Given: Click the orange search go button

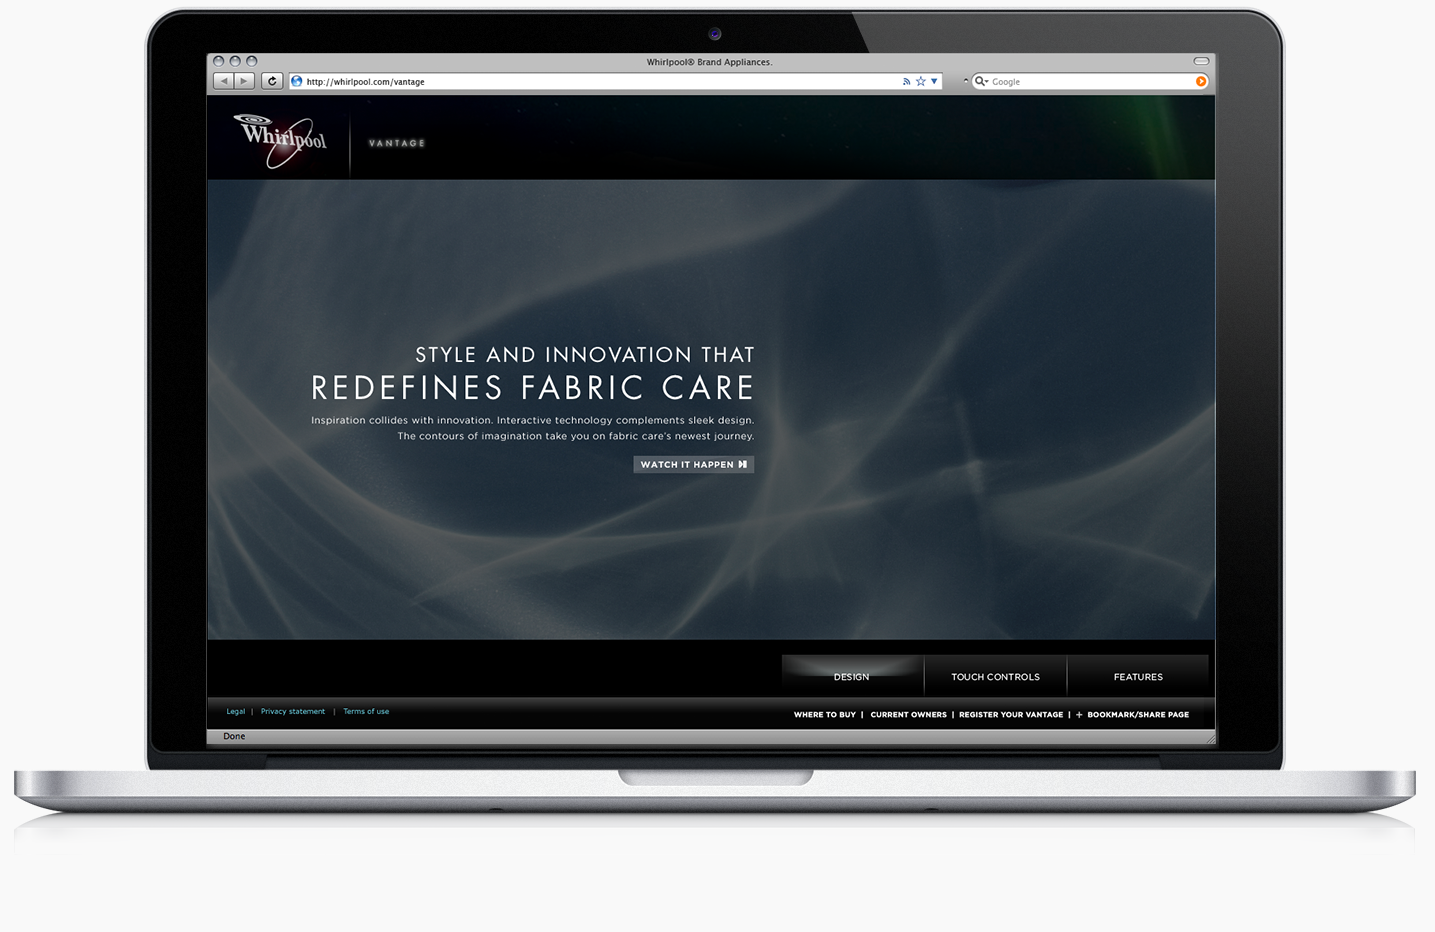Looking at the screenshot, I should (x=1201, y=82).
